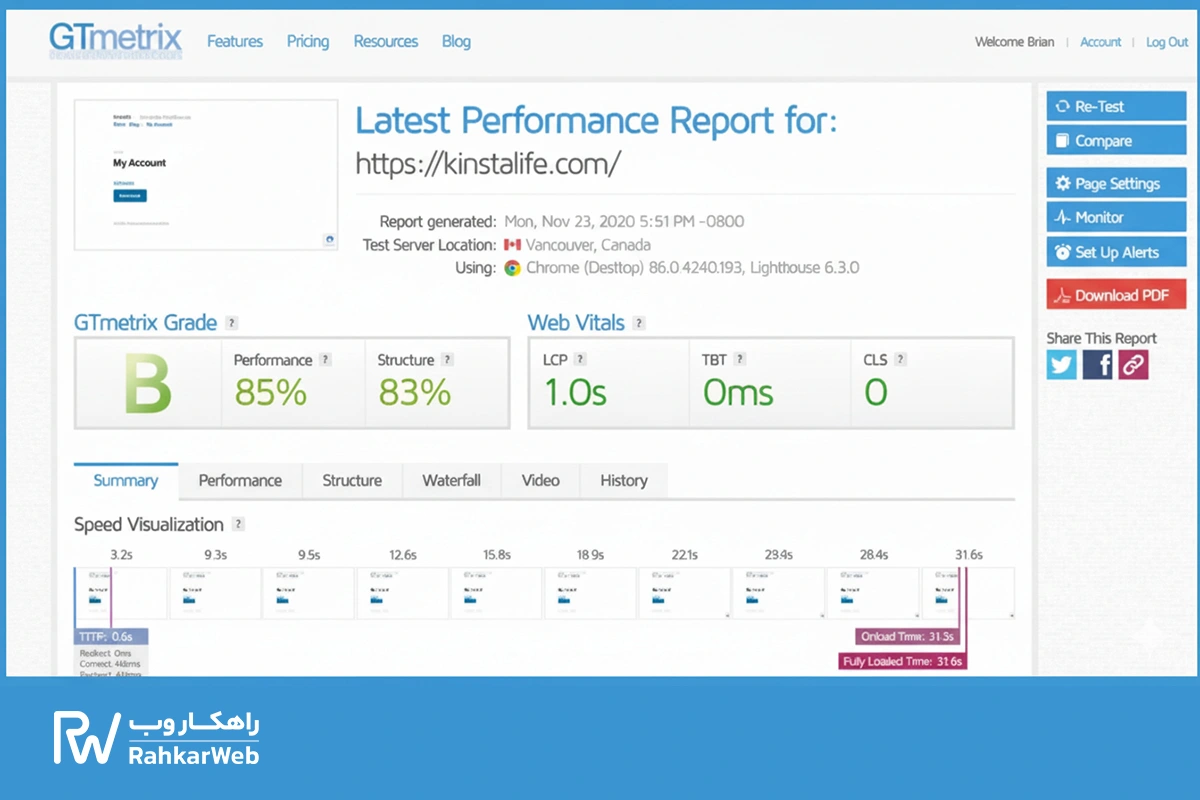Click the TTFB 0.6s marker label
This screenshot has height=800, width=1200.
click(111, 636)
